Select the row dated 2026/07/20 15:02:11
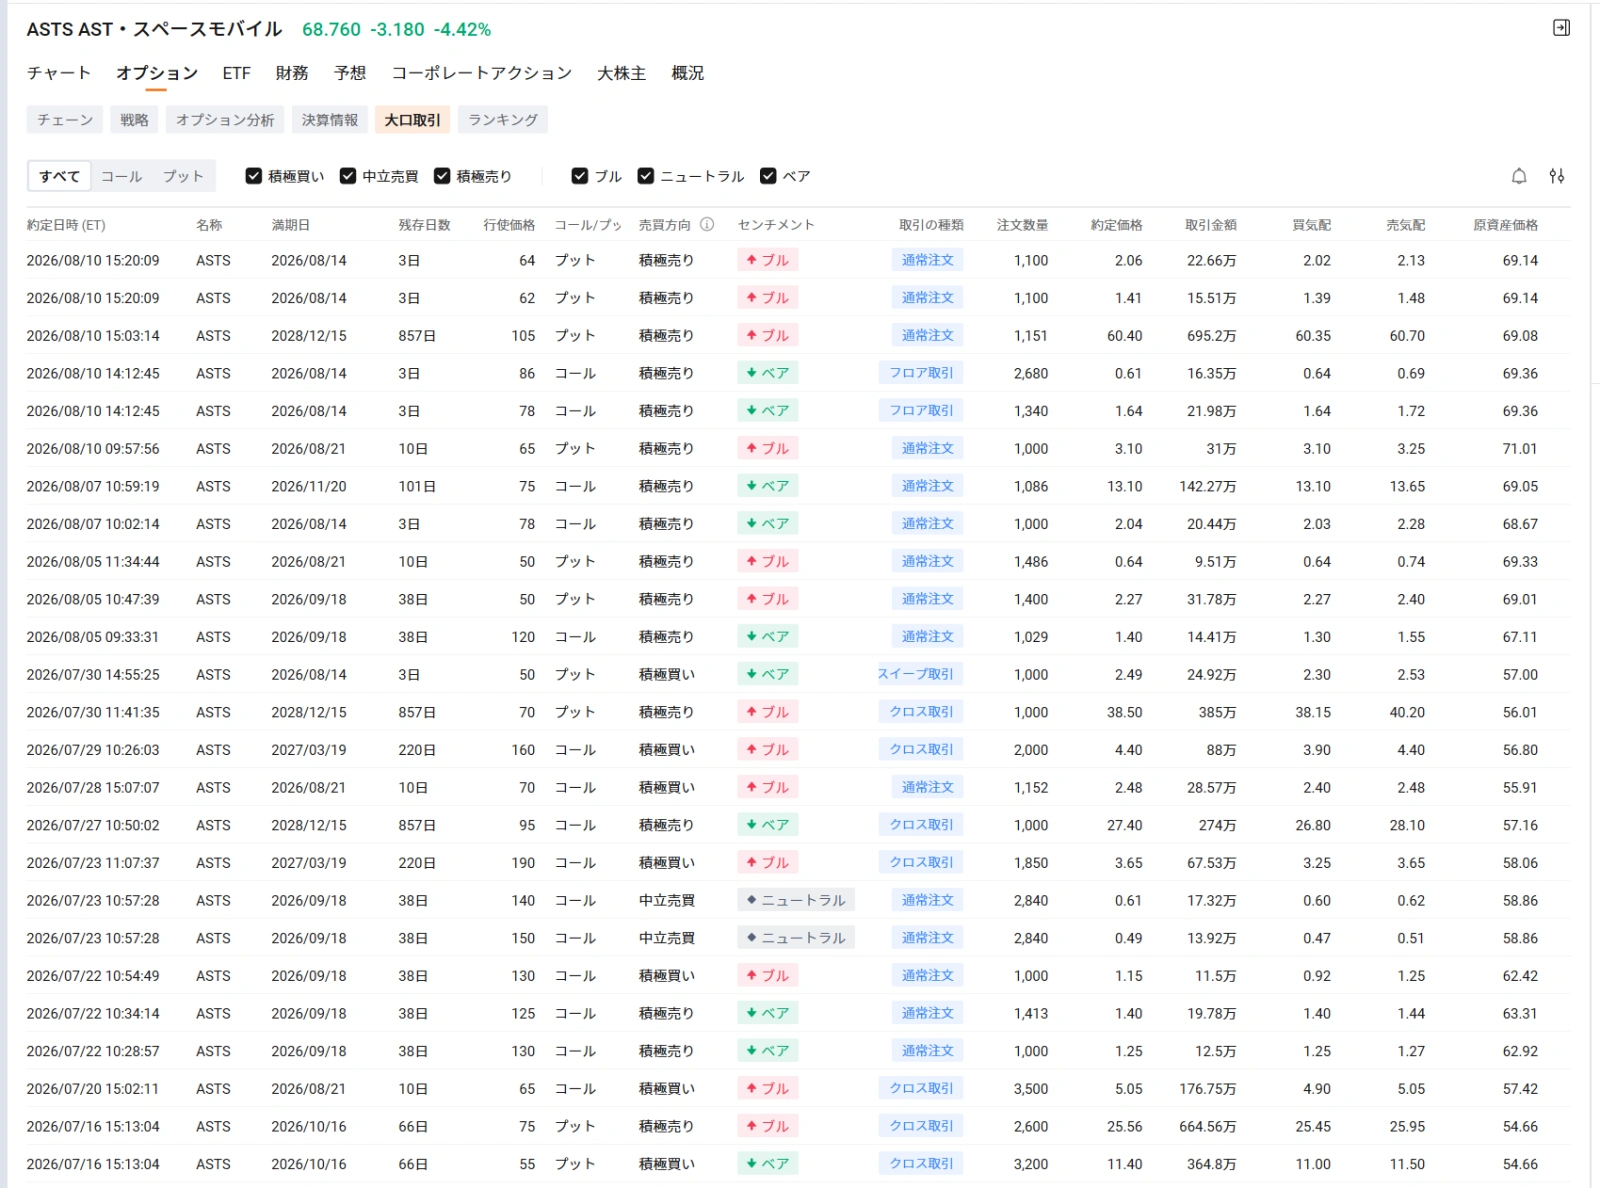This screenshot has height=1188, width=1600. point(798,1089)
